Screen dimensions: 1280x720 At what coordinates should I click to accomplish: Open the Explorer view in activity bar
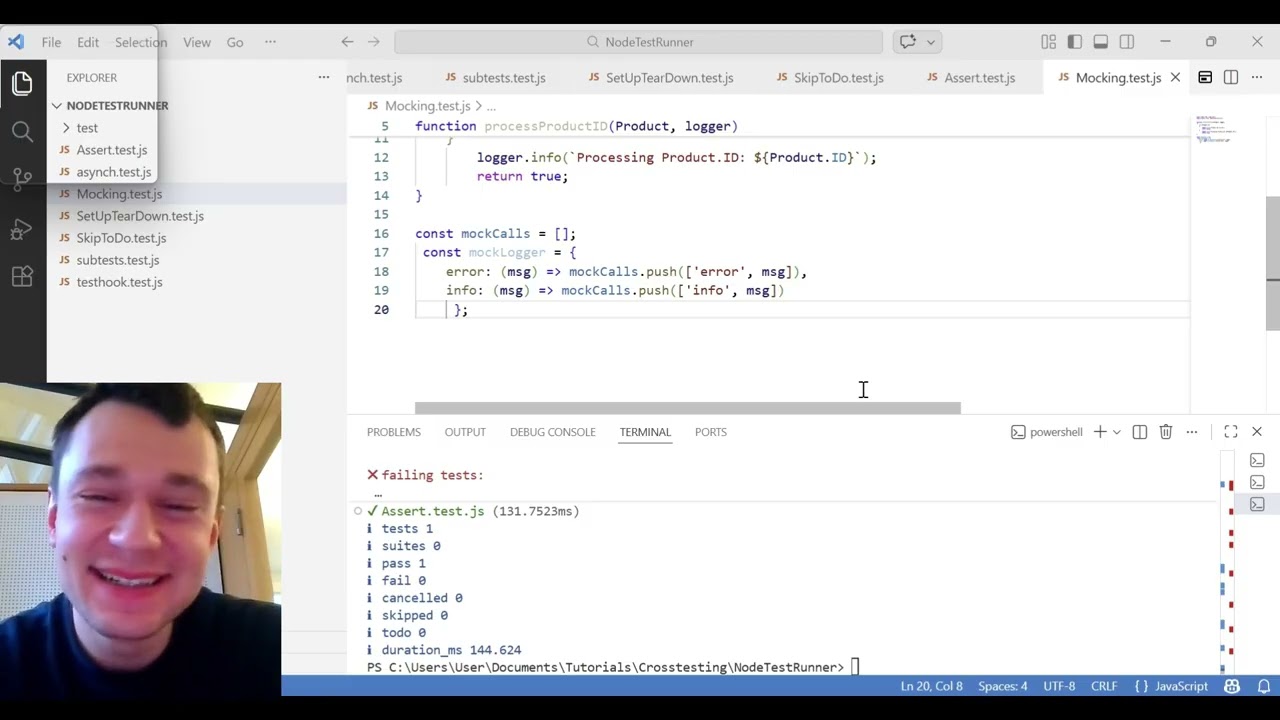tap(22, 84)
